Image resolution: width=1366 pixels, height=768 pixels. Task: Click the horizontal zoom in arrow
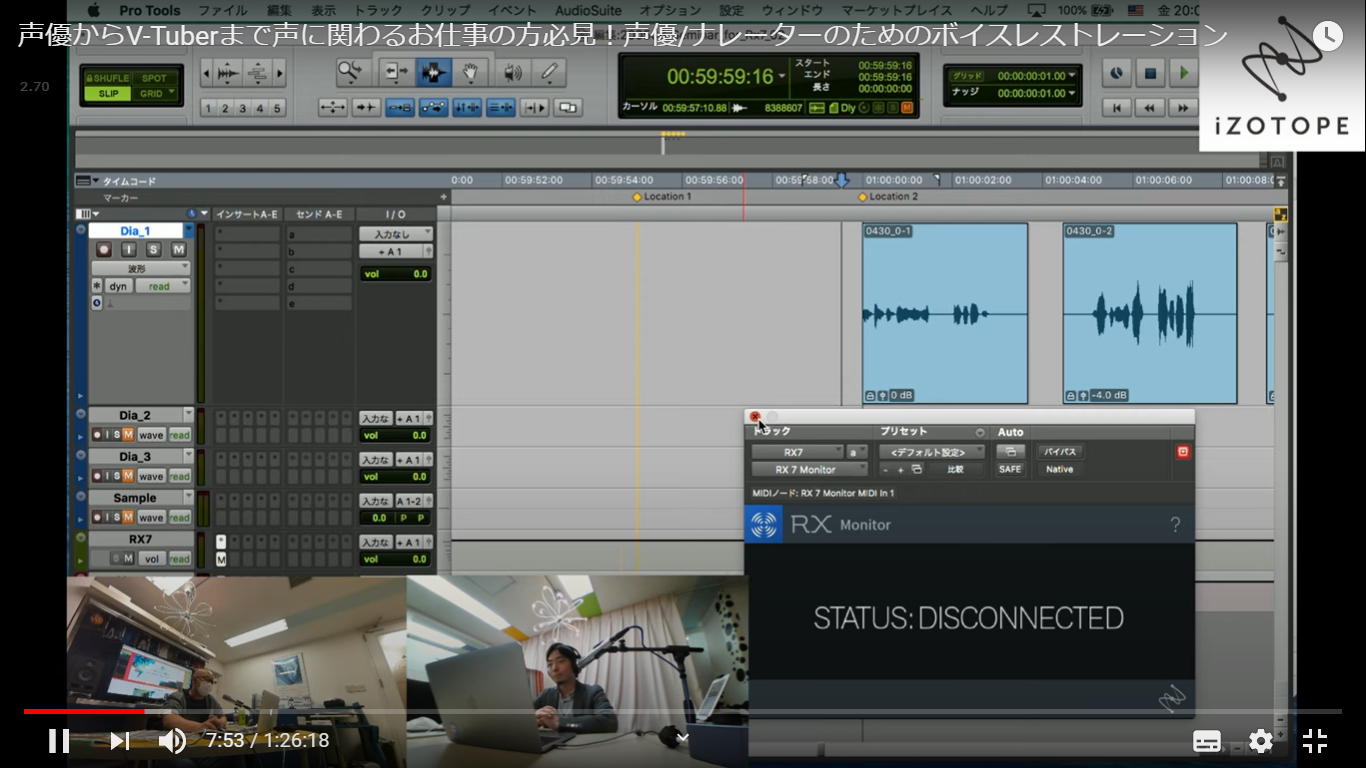(280, 73)
